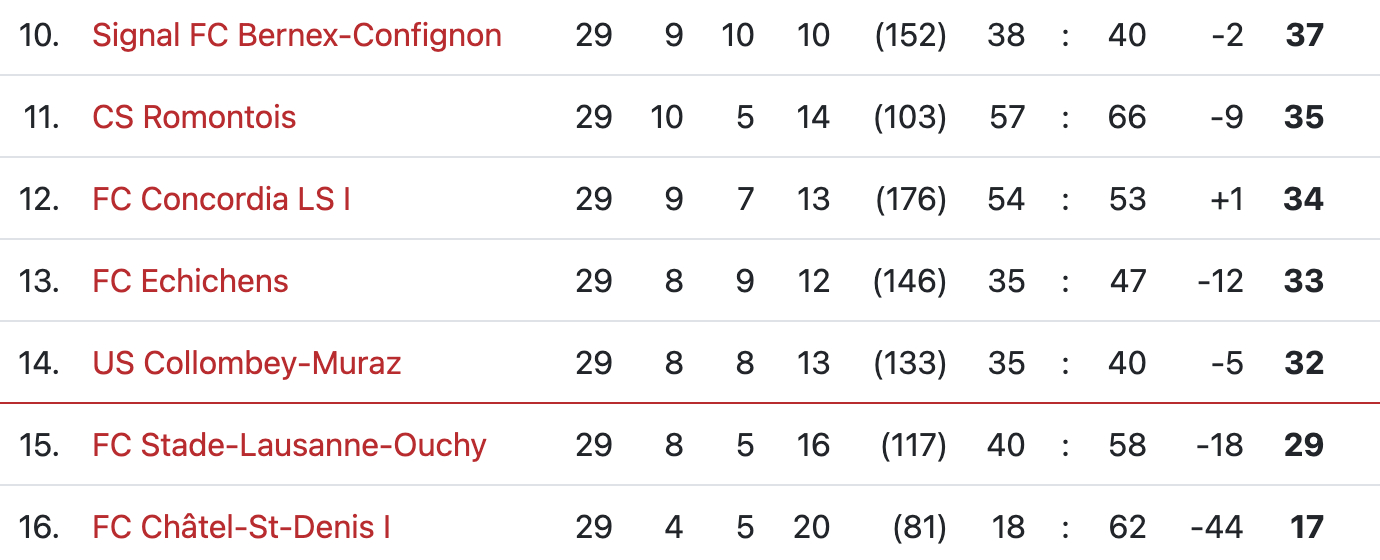Click Romontois's fair play value (103)

[910, 118]
